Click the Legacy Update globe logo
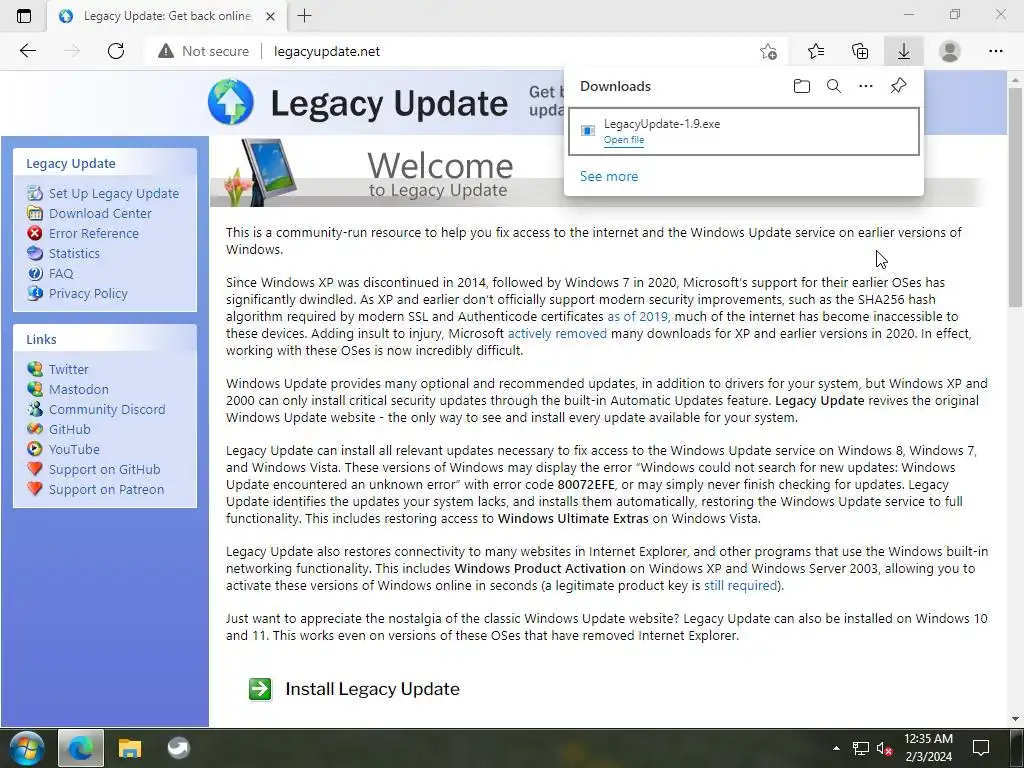Viewport: 1024px width, 768px height. pyautogui.click(x=231, y=102)
